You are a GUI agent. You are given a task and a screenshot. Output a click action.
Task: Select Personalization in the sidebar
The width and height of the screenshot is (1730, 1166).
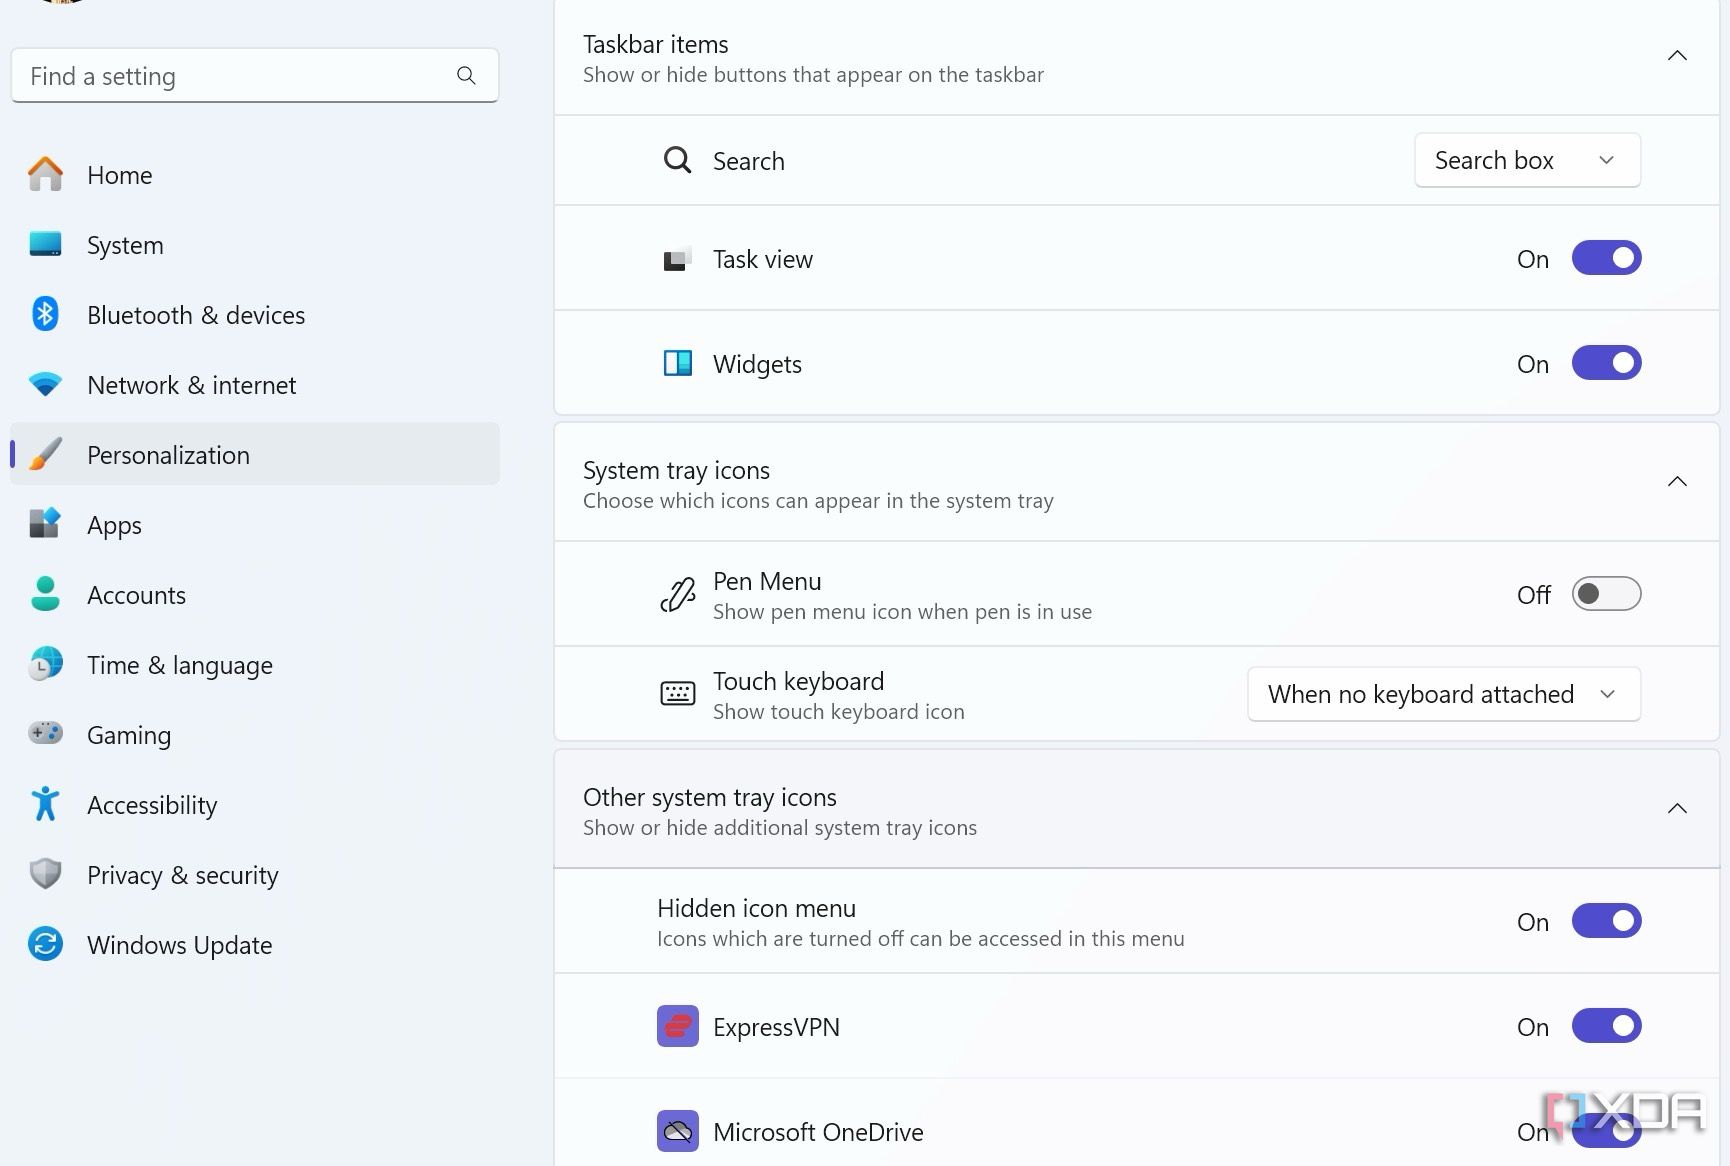[x=254, y=454]
